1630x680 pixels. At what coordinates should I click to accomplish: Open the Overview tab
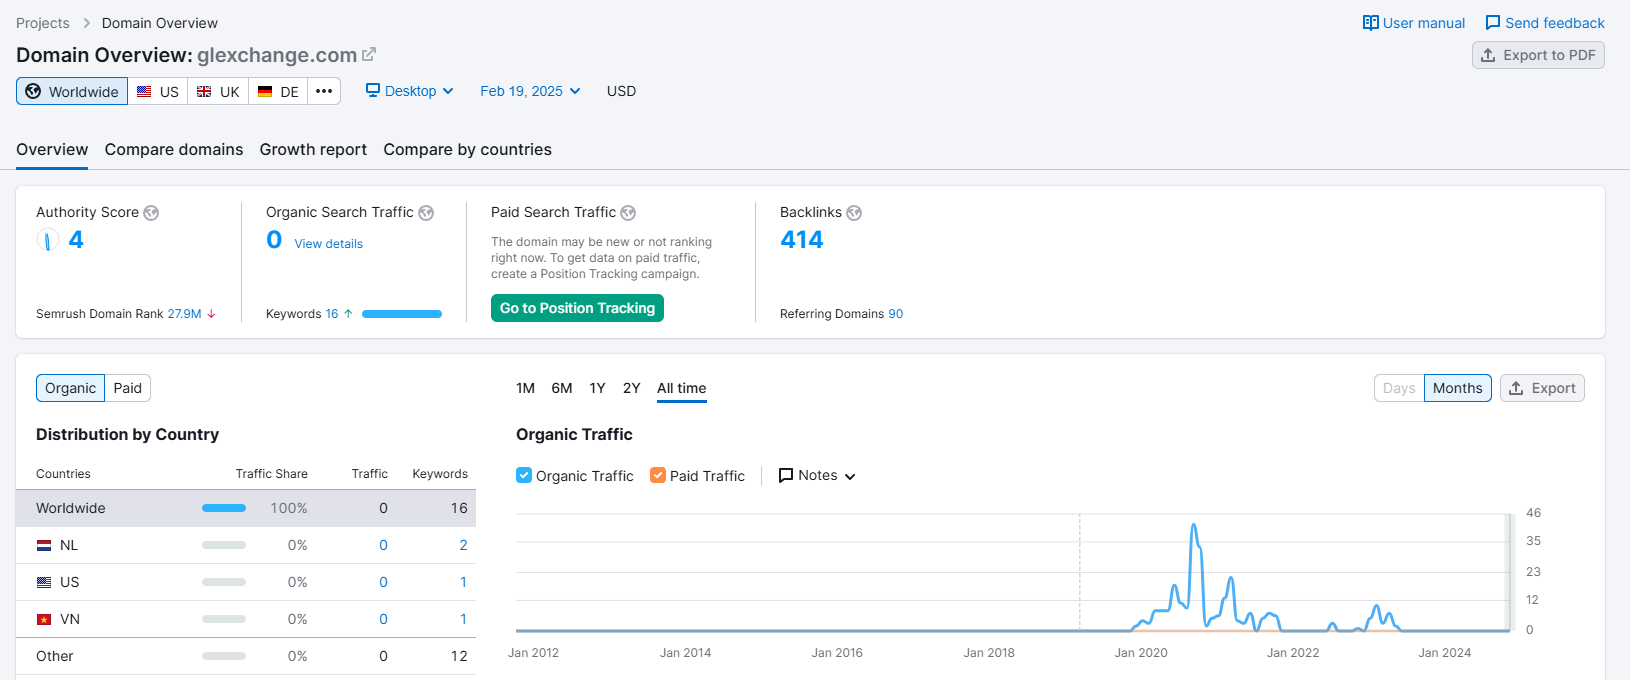tap(52, 149)
